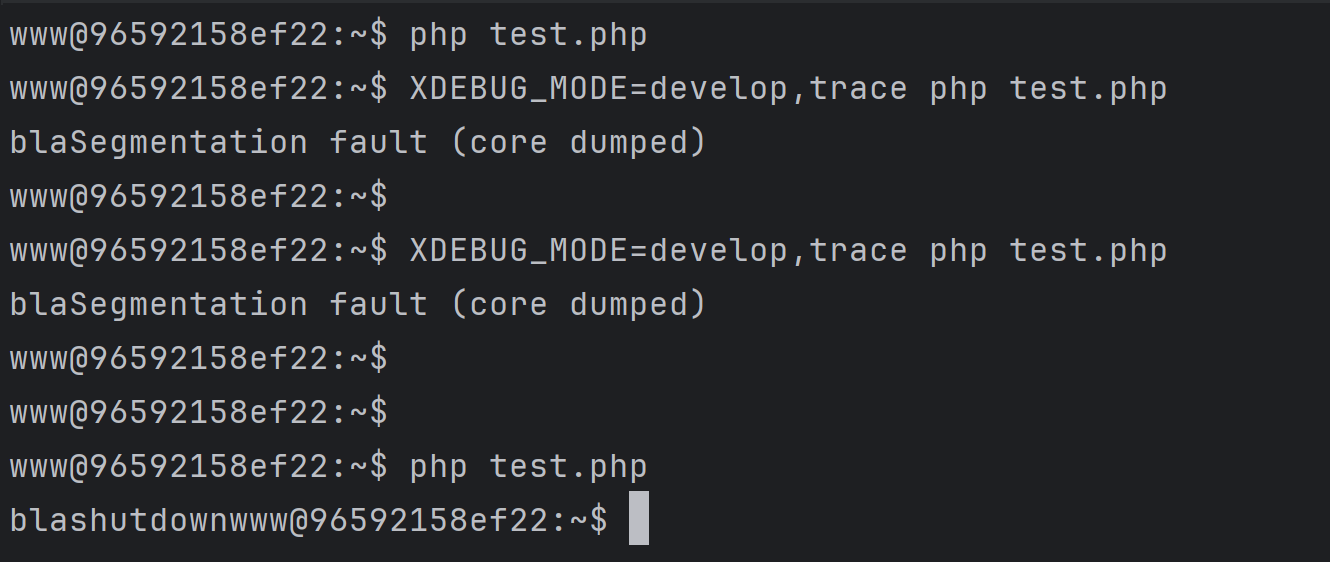Click "(core dumped)" in first fault line
Screen dimensions: 1330x562
click(x=578, y=143)
